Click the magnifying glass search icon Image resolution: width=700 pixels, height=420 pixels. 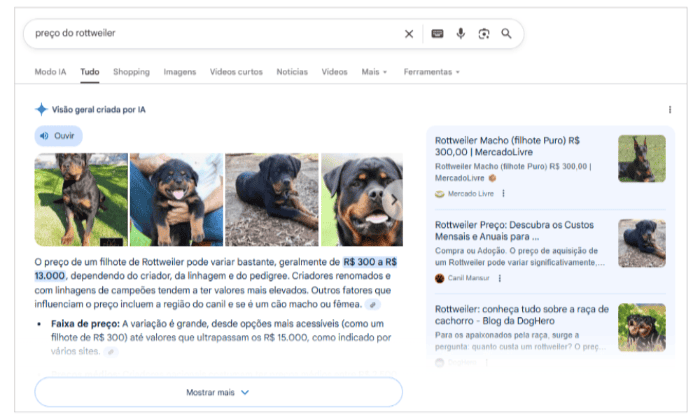click(506, 34)
